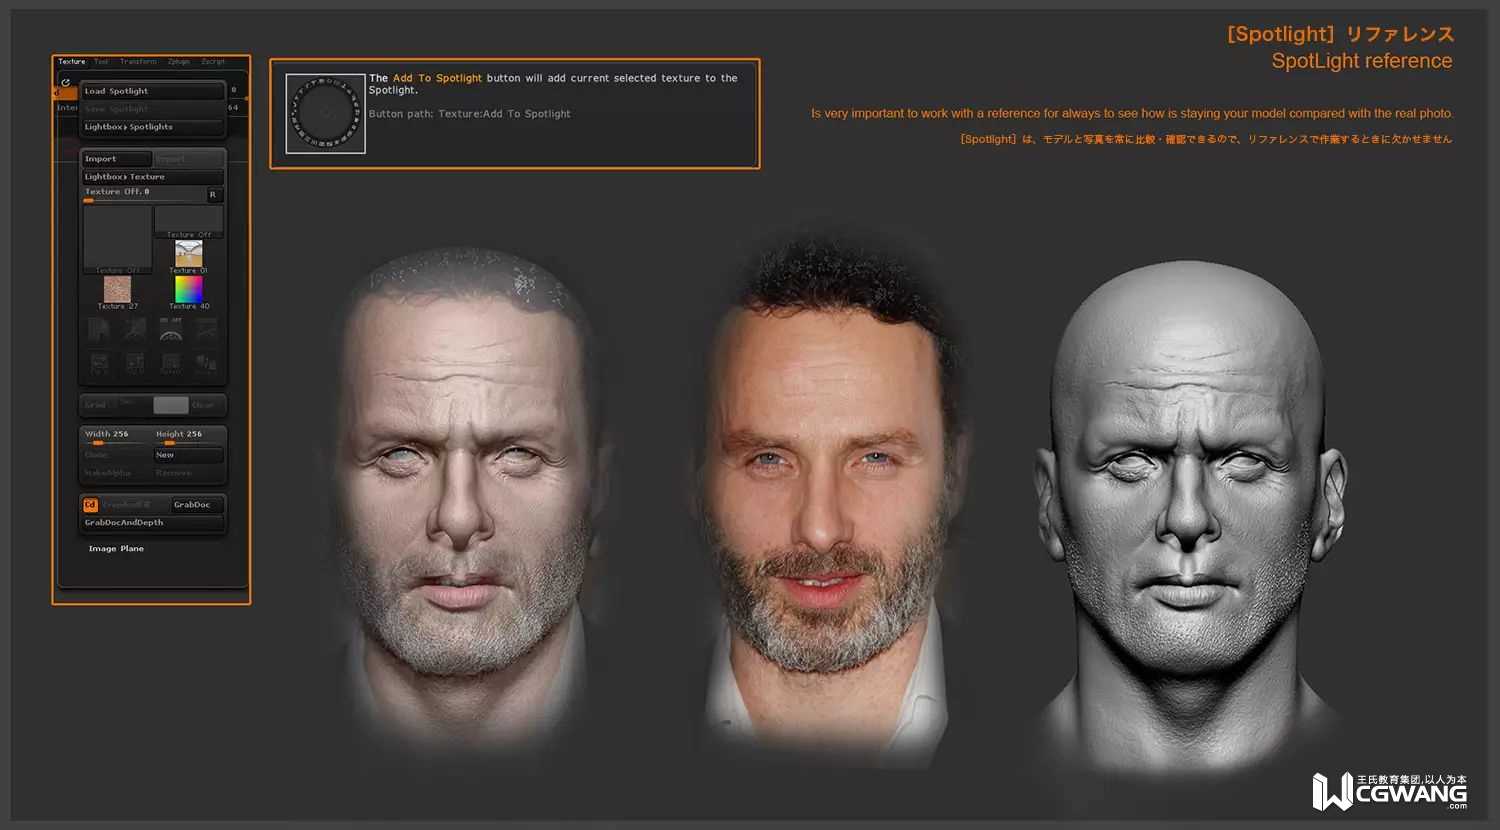The image size is (1500, 830).
Task: Click the GrabDoc button
Action: tap(197, 505)
